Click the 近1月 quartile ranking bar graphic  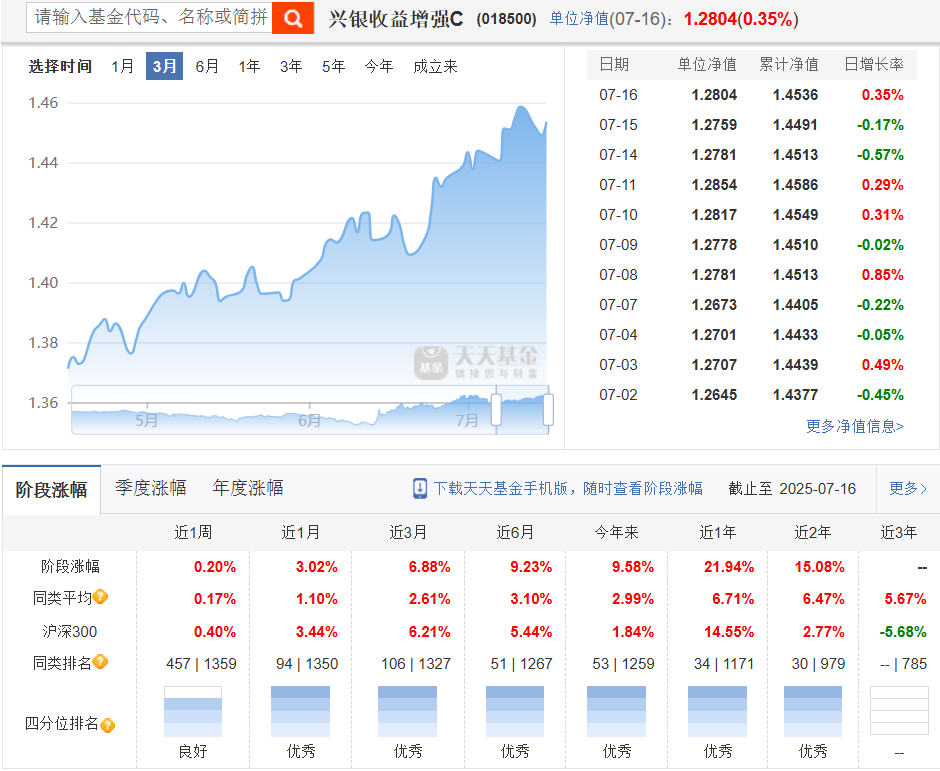tap(300, 712)
